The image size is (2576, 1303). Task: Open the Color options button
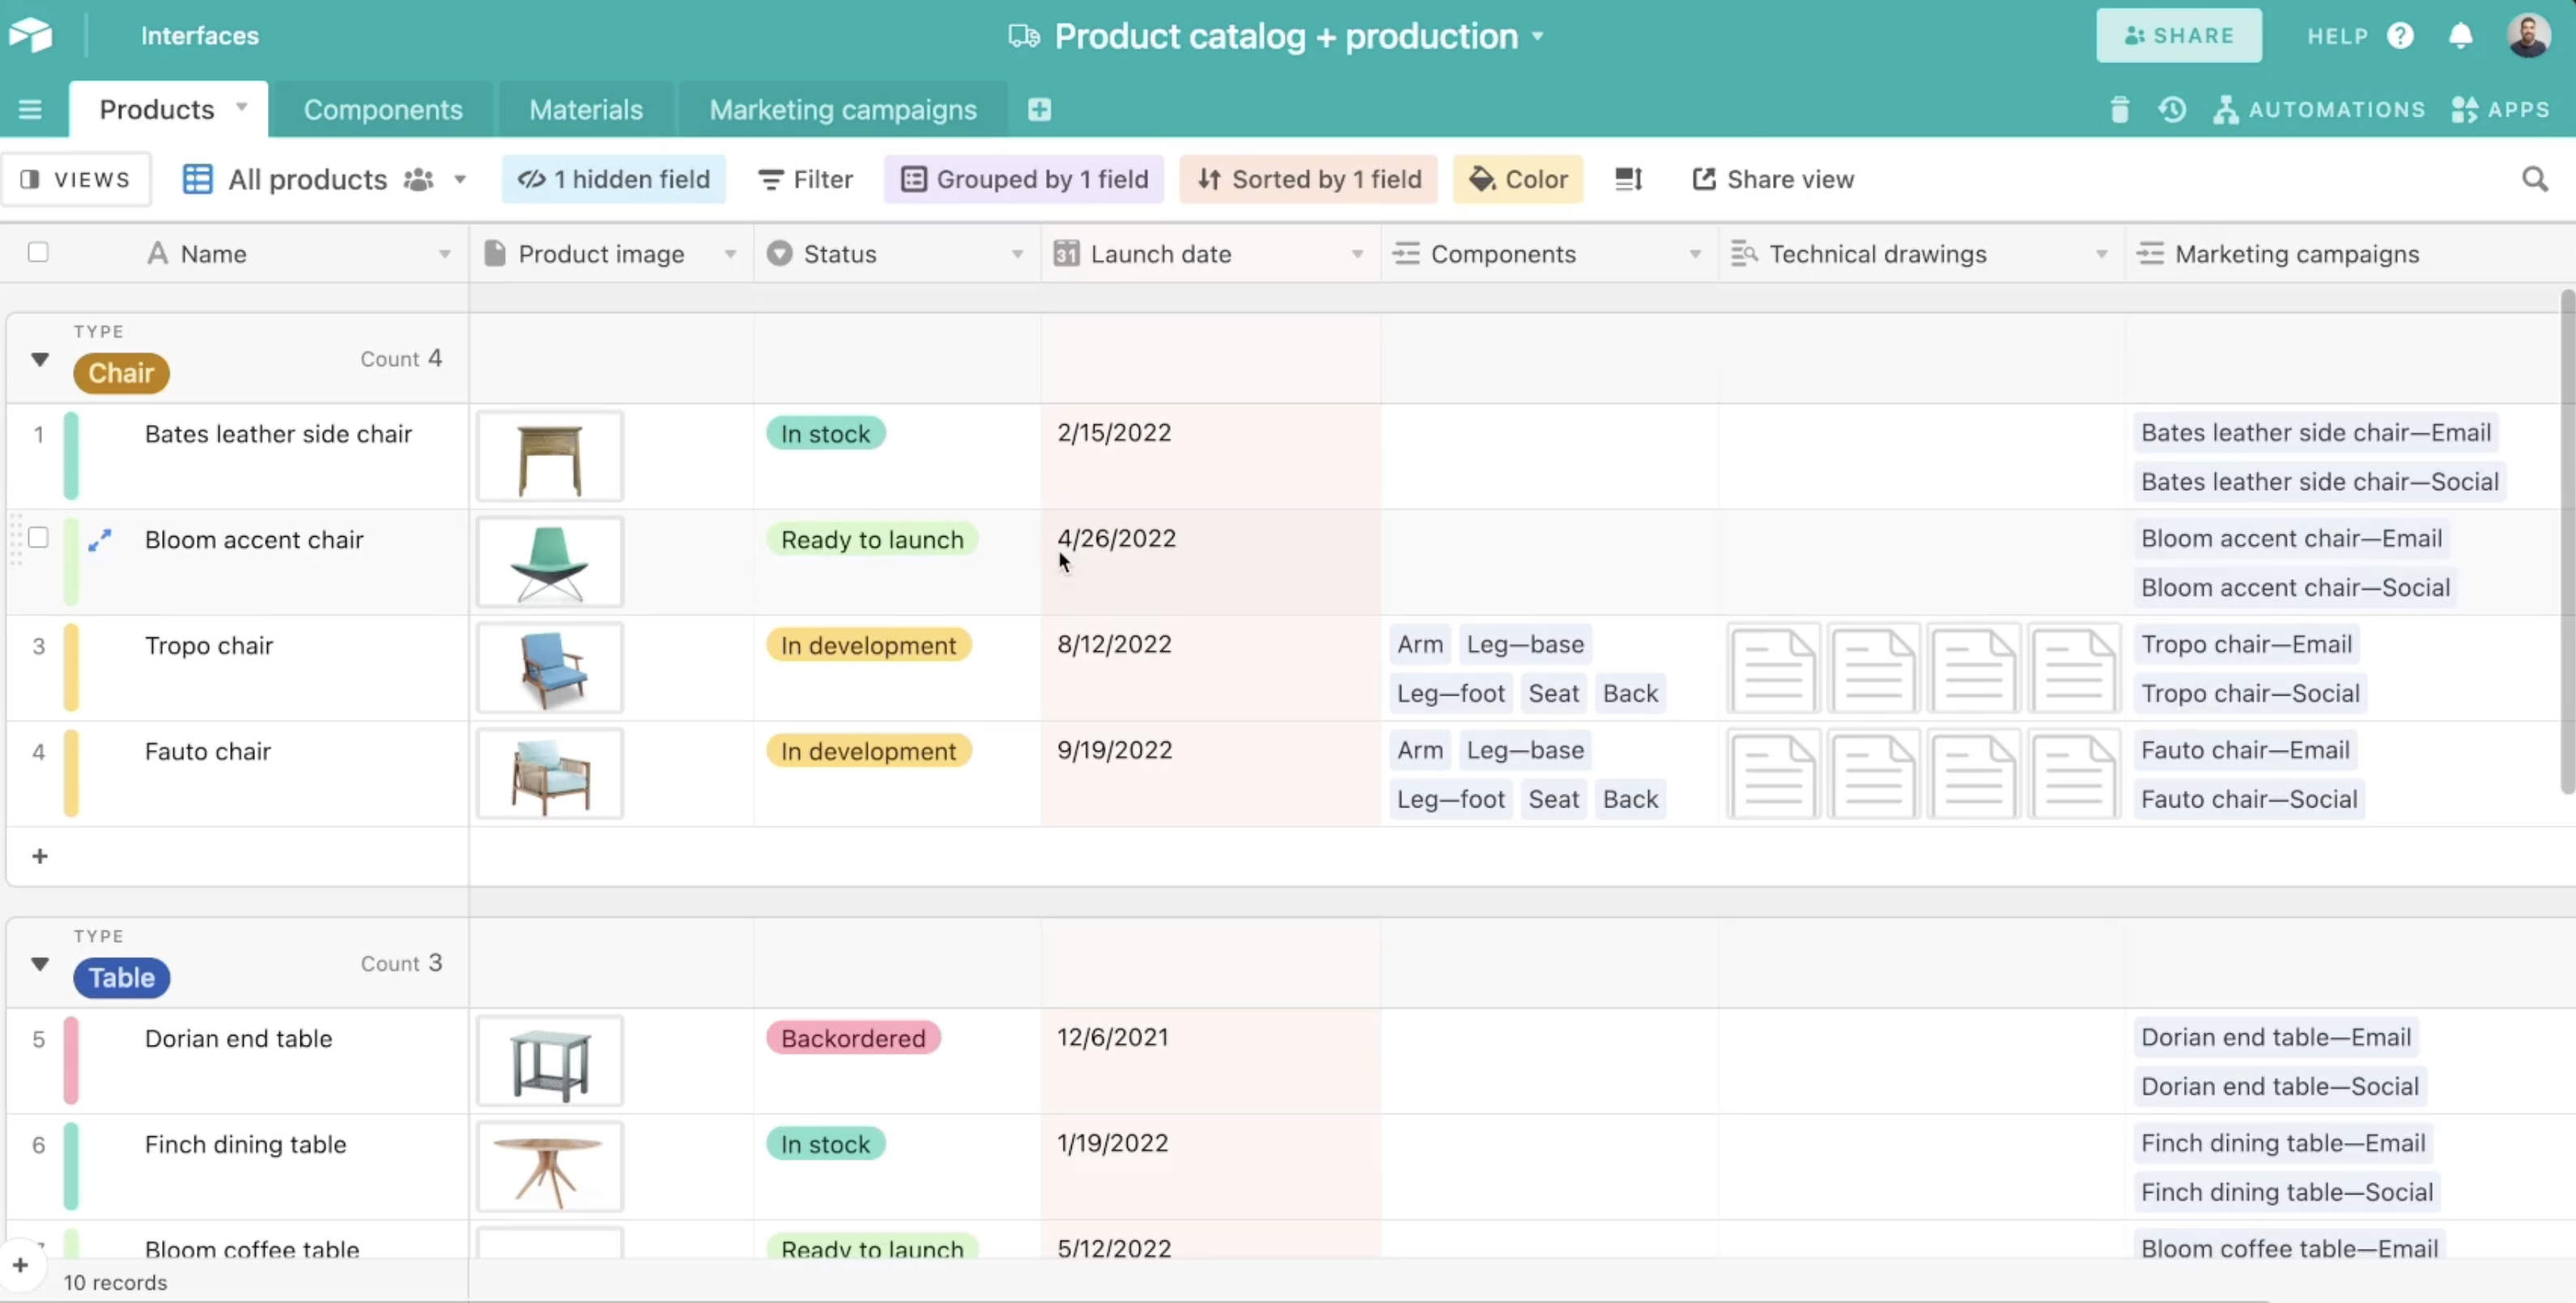tap(1517, 180)
